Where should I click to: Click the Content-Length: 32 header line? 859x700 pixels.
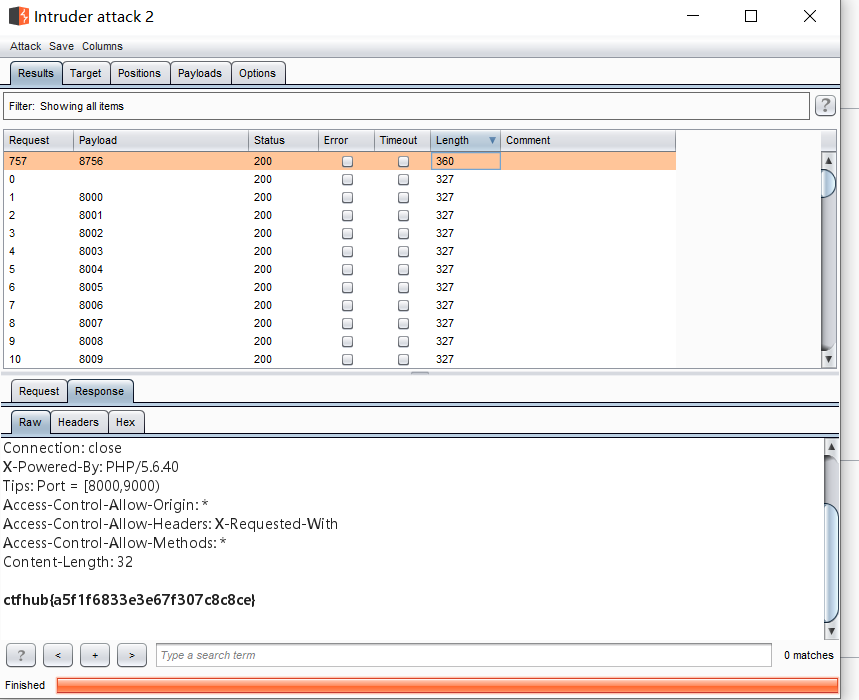point(68,562)
